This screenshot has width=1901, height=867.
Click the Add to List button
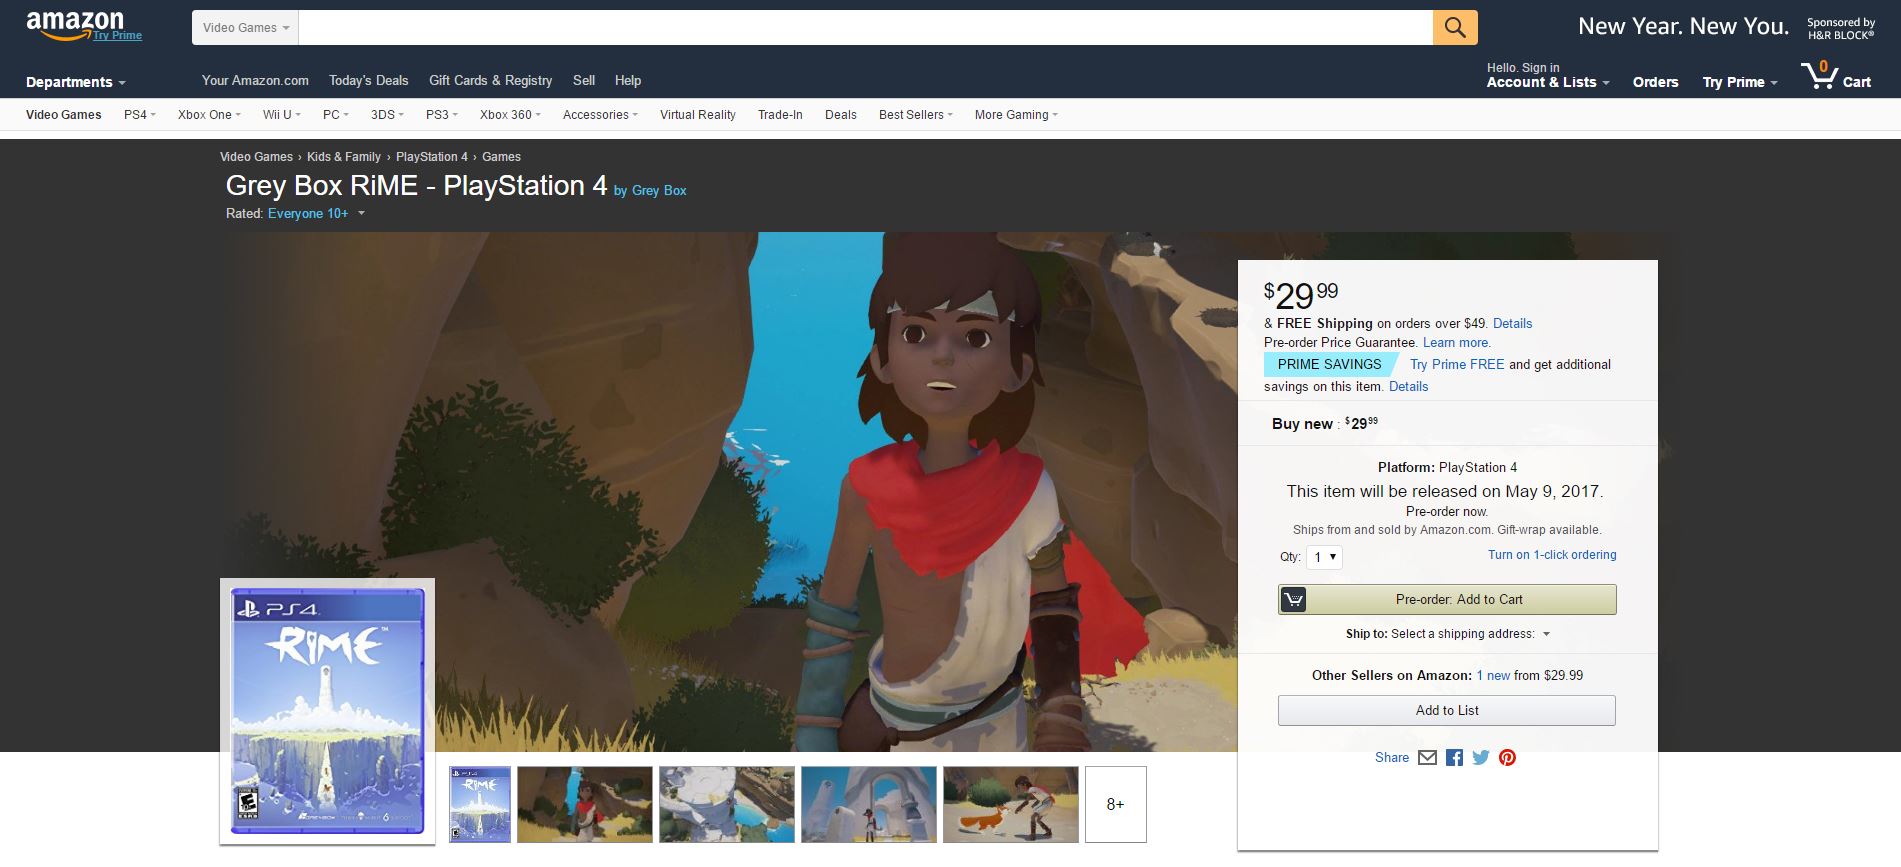click(1446, 710)
